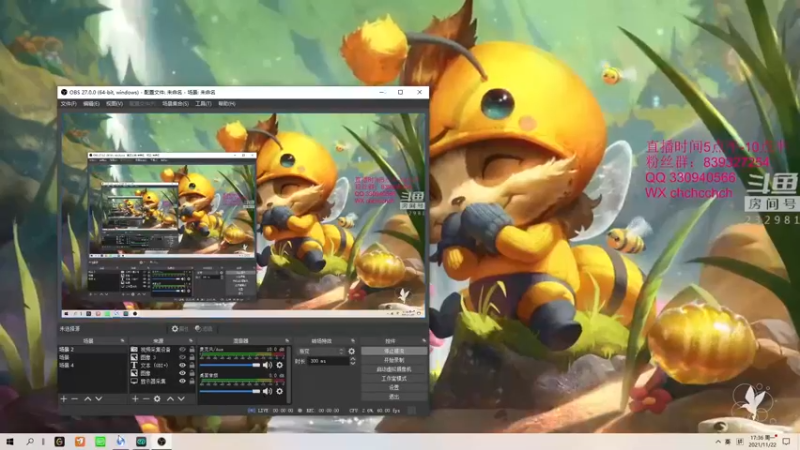Pop out the 场景 dock panel

122,340
